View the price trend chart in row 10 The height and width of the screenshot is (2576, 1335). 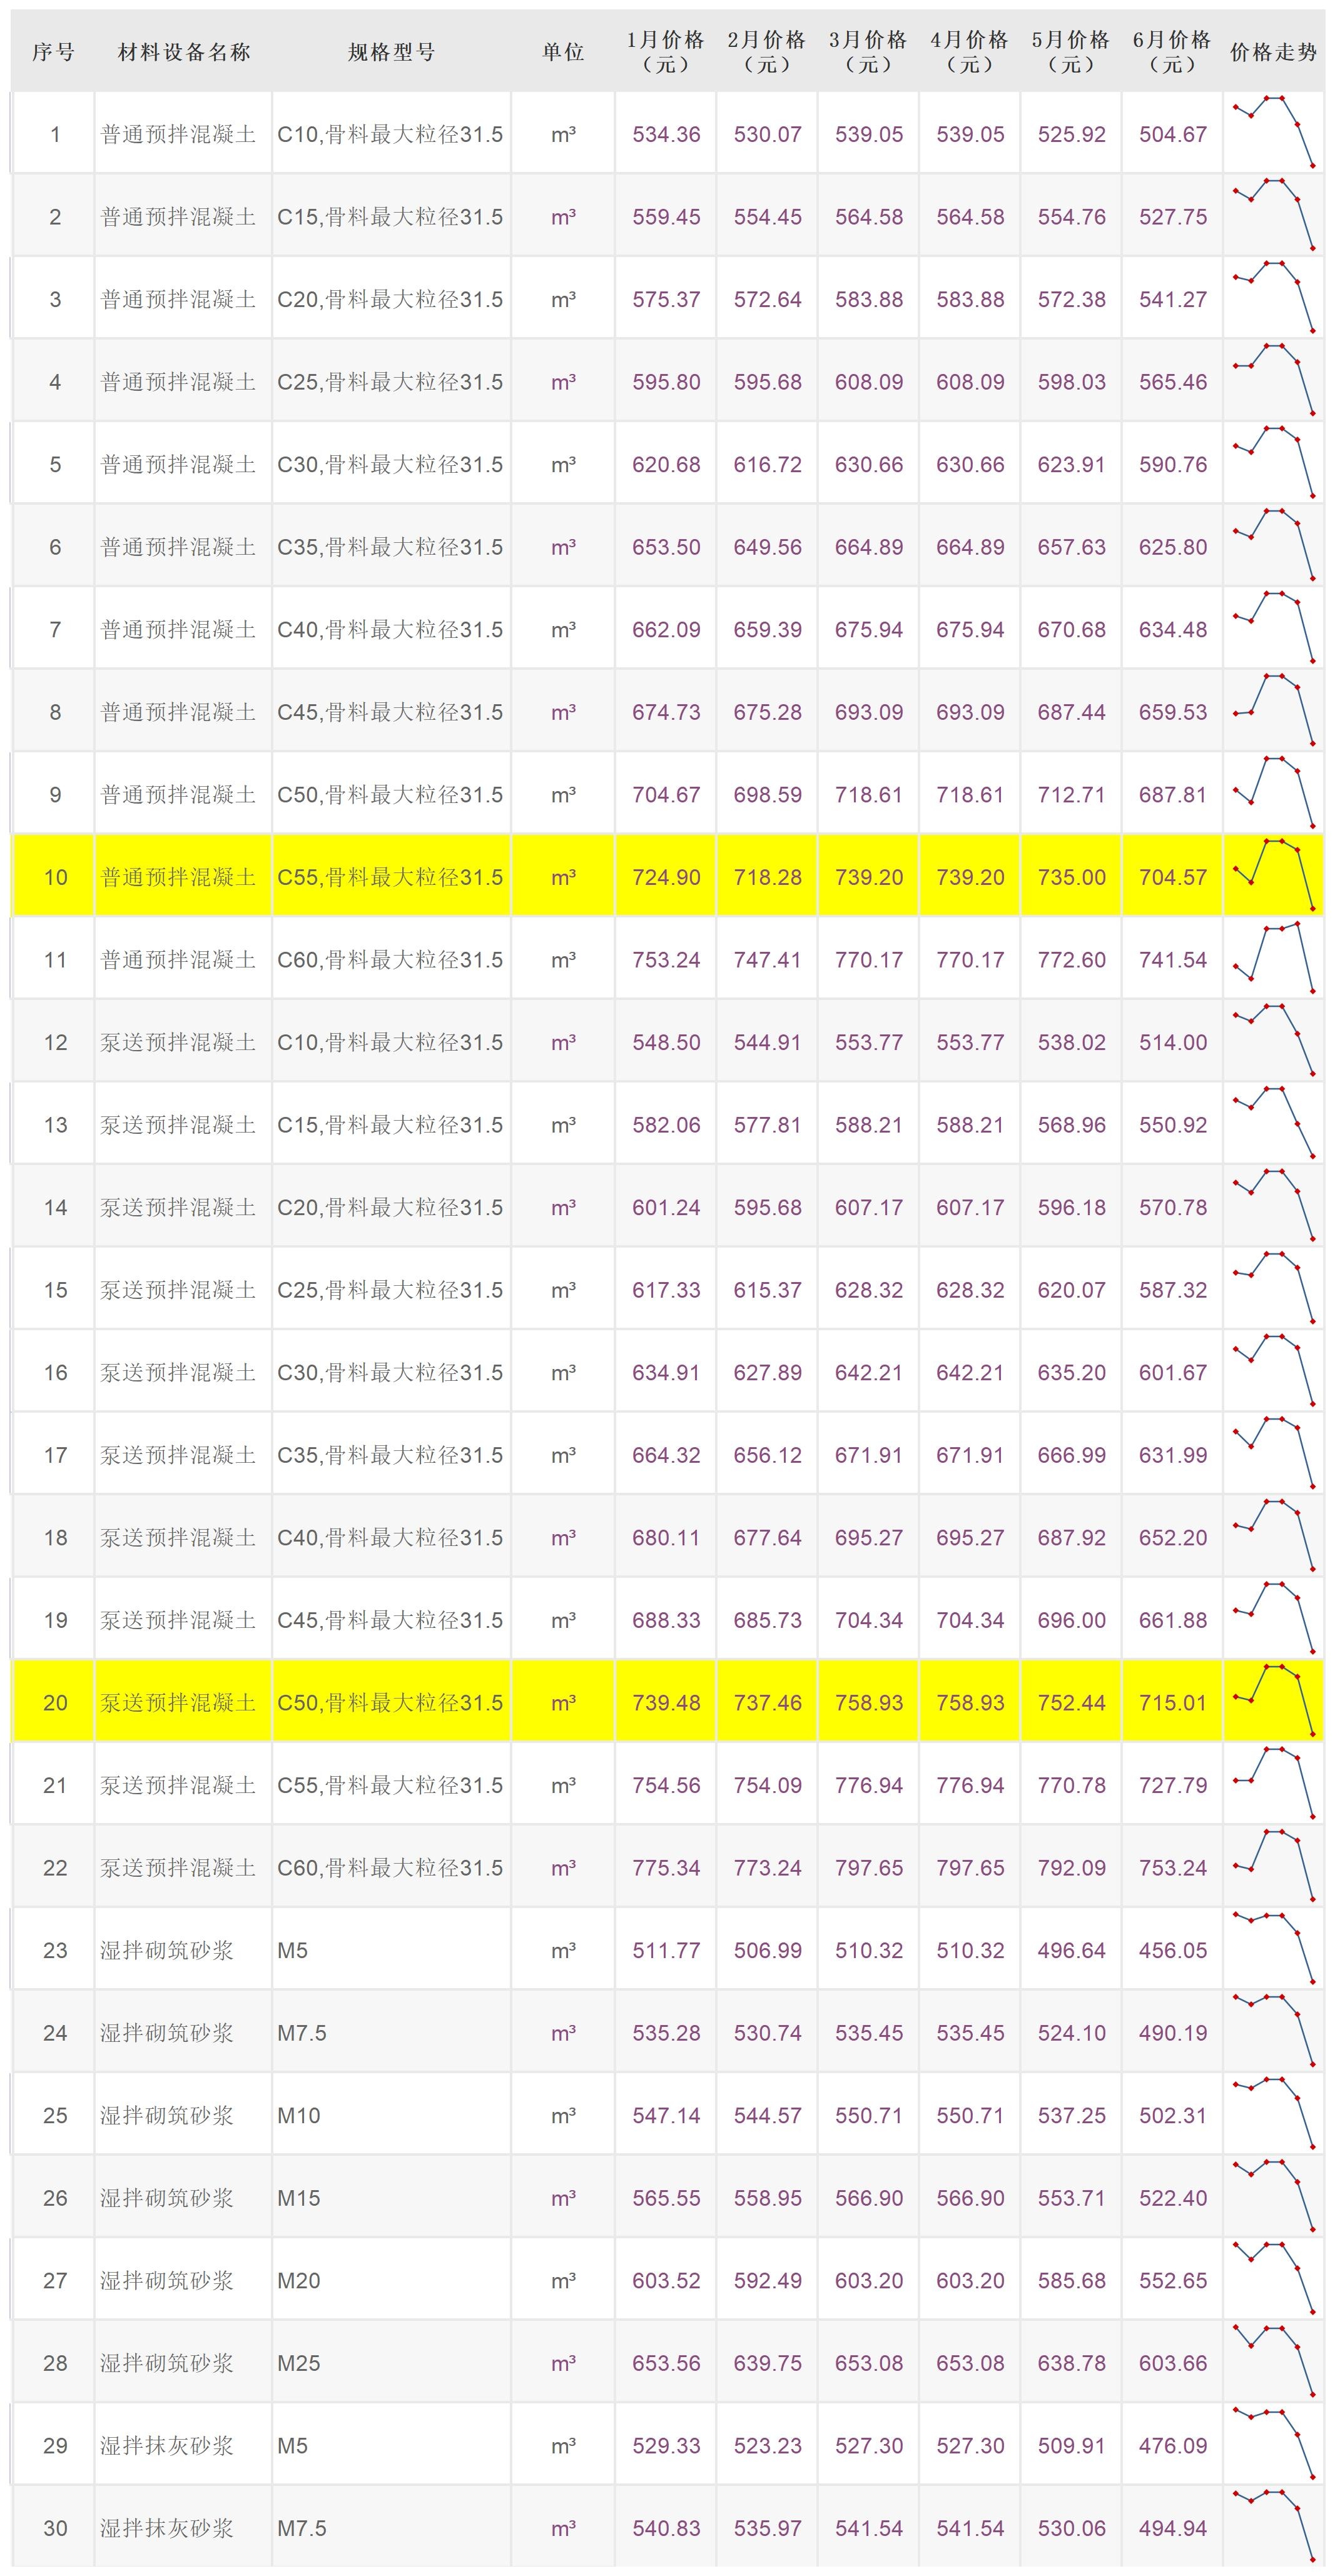1273,875
